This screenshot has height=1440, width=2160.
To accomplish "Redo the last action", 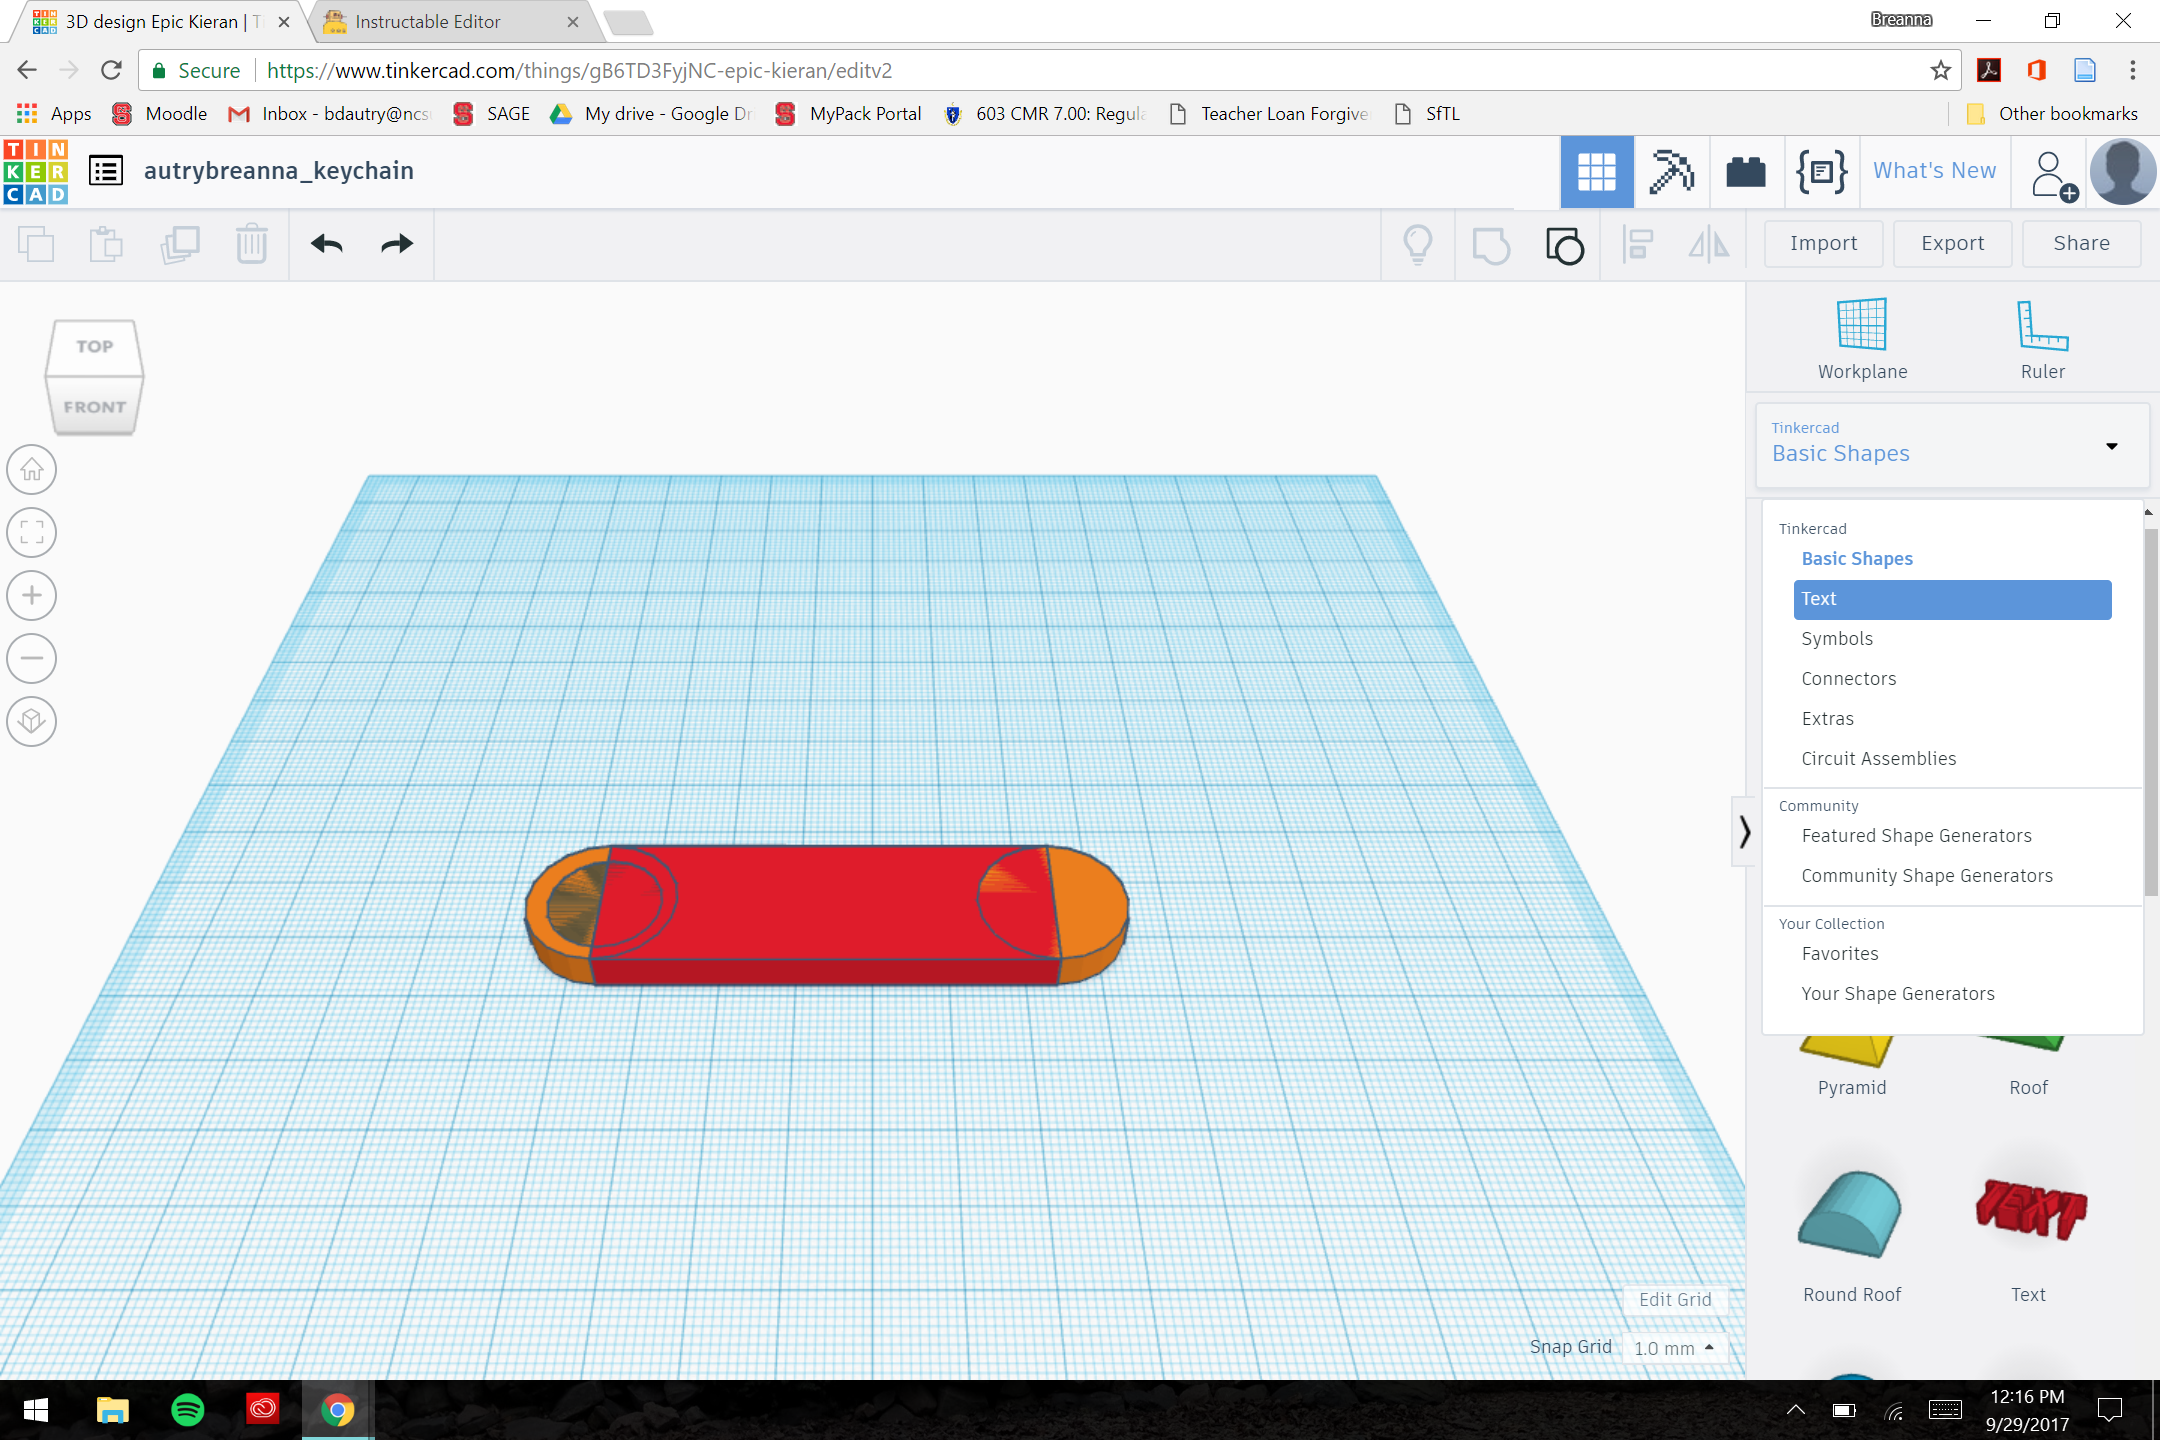I will point(396,244).
